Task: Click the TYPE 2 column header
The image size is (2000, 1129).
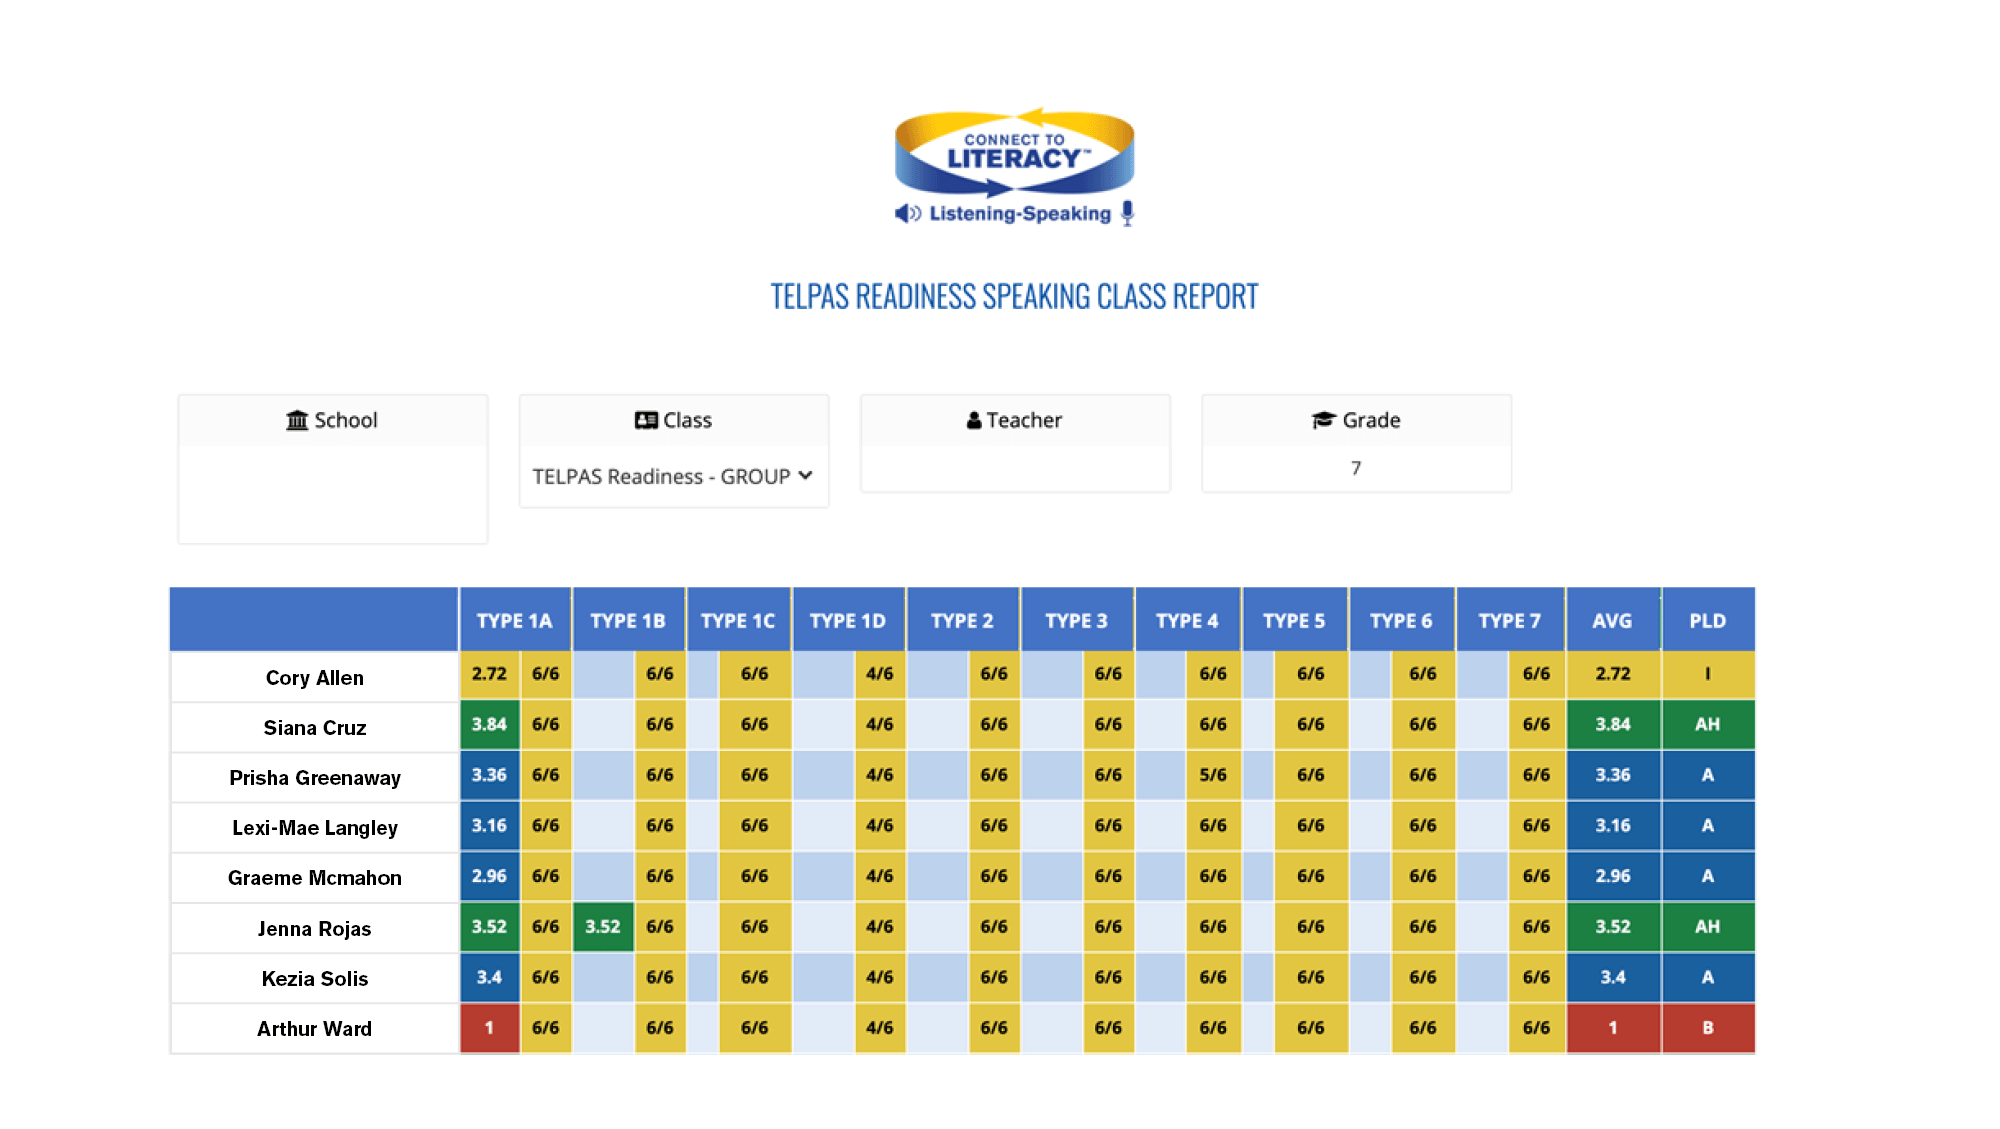Action: [962, 620]
